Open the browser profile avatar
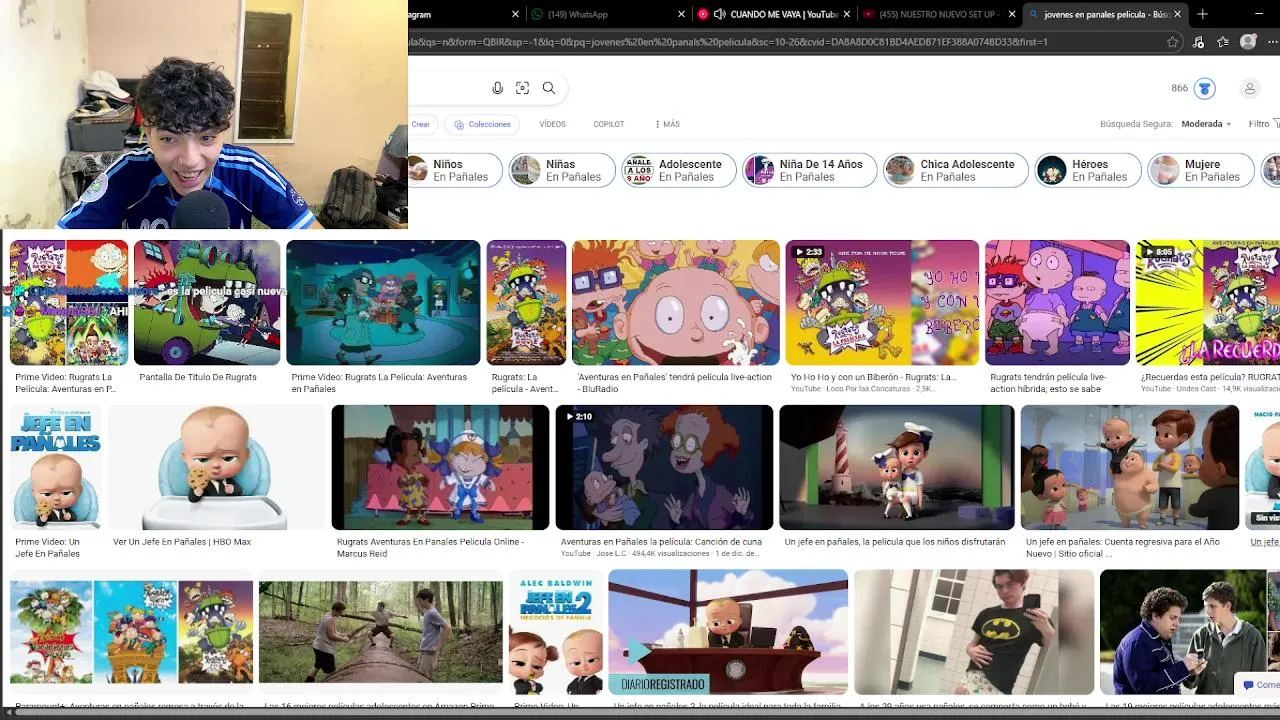The width and height of the screenshot is (1280, 720). click(1248, 42)
